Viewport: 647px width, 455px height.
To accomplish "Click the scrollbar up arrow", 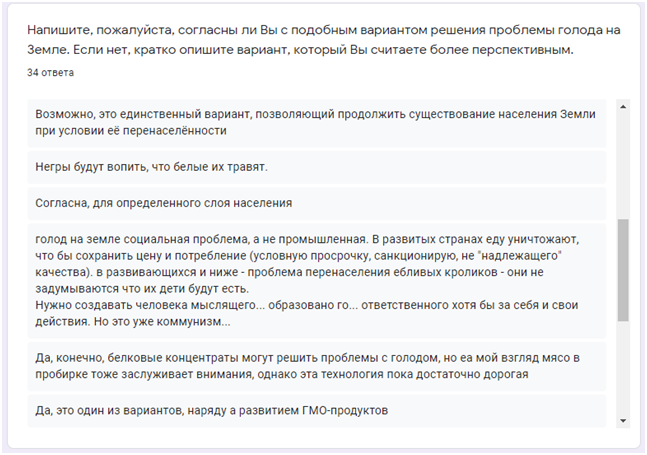I will 623,105.
